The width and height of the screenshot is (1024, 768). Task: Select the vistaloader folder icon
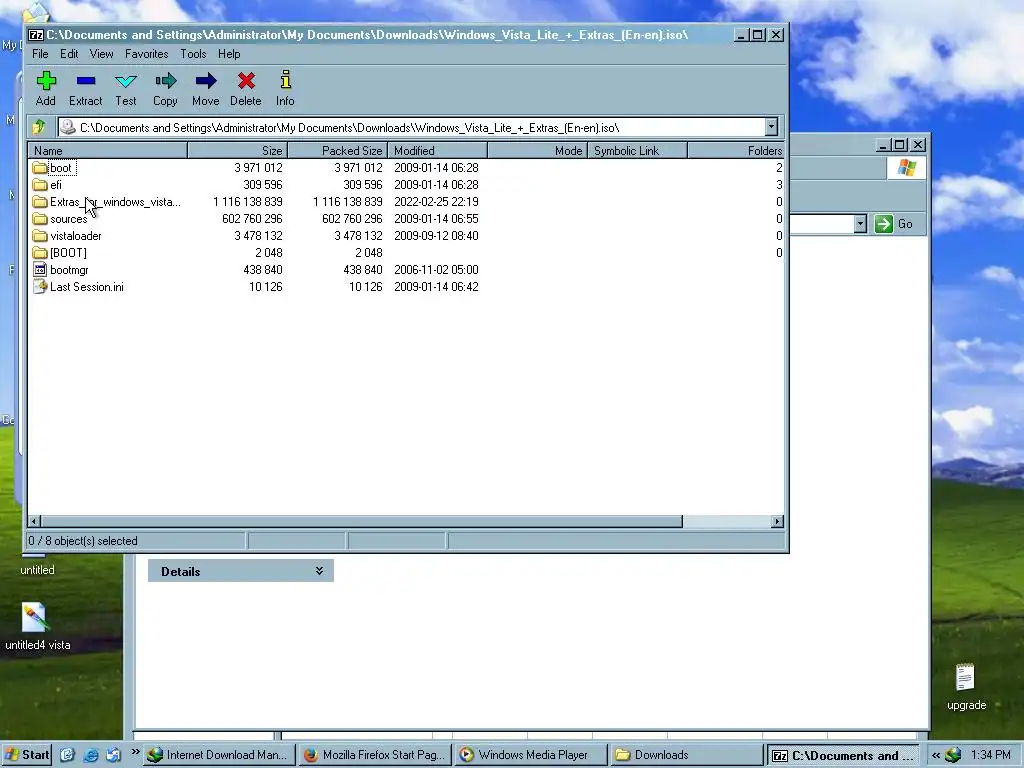(x=40, y=236)
